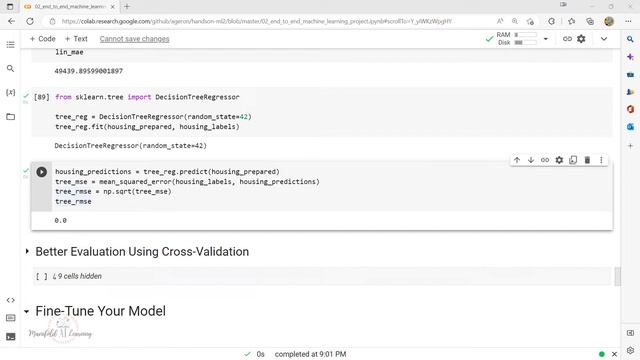Close the 02_end_to_end_machine_learning tab
This screenshot has height=360, width=640.
click(113, 7)
